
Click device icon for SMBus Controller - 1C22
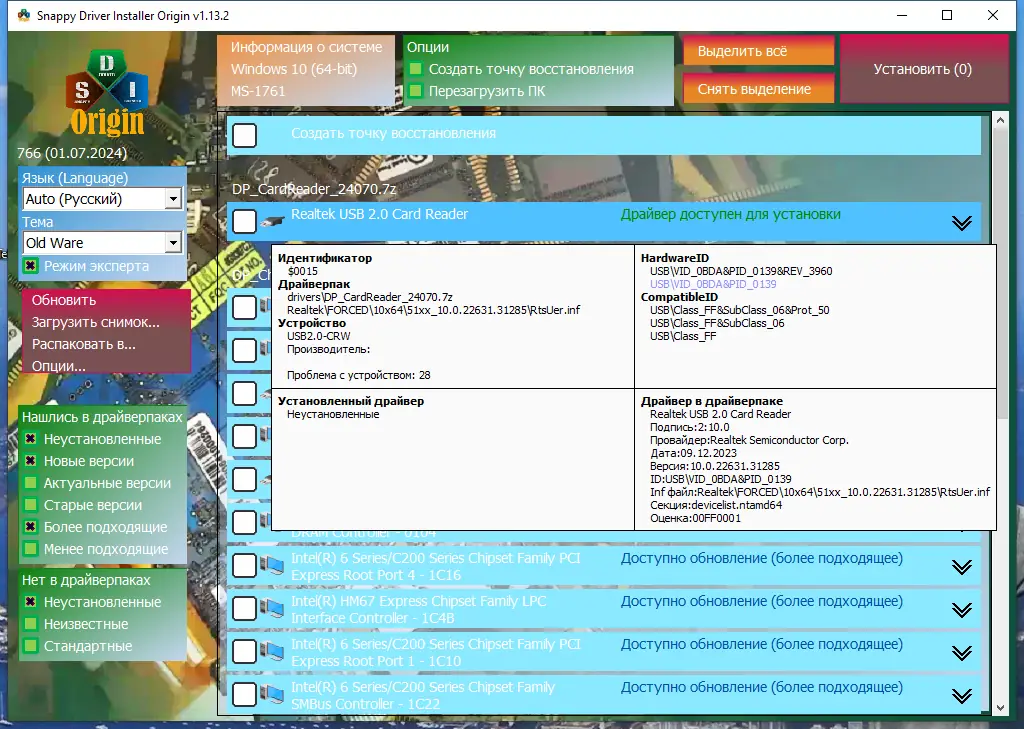coord(272,695)
